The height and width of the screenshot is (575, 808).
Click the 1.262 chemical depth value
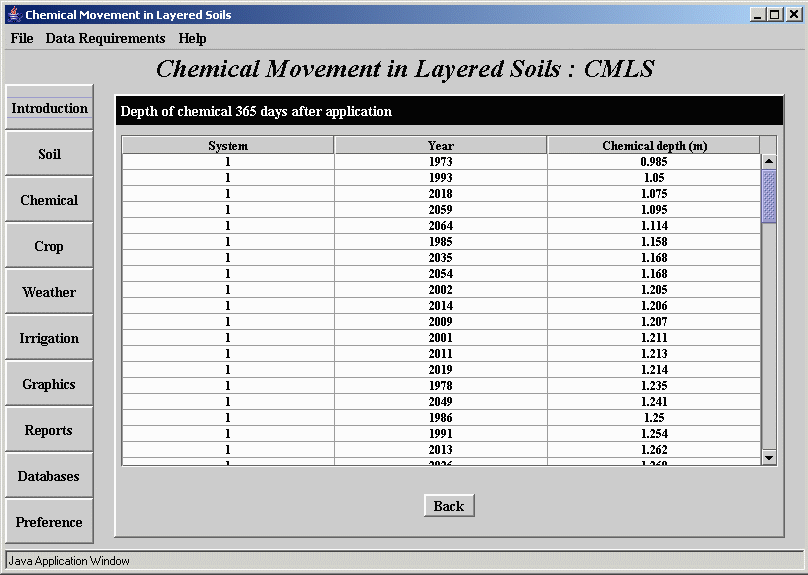(654, 449)
